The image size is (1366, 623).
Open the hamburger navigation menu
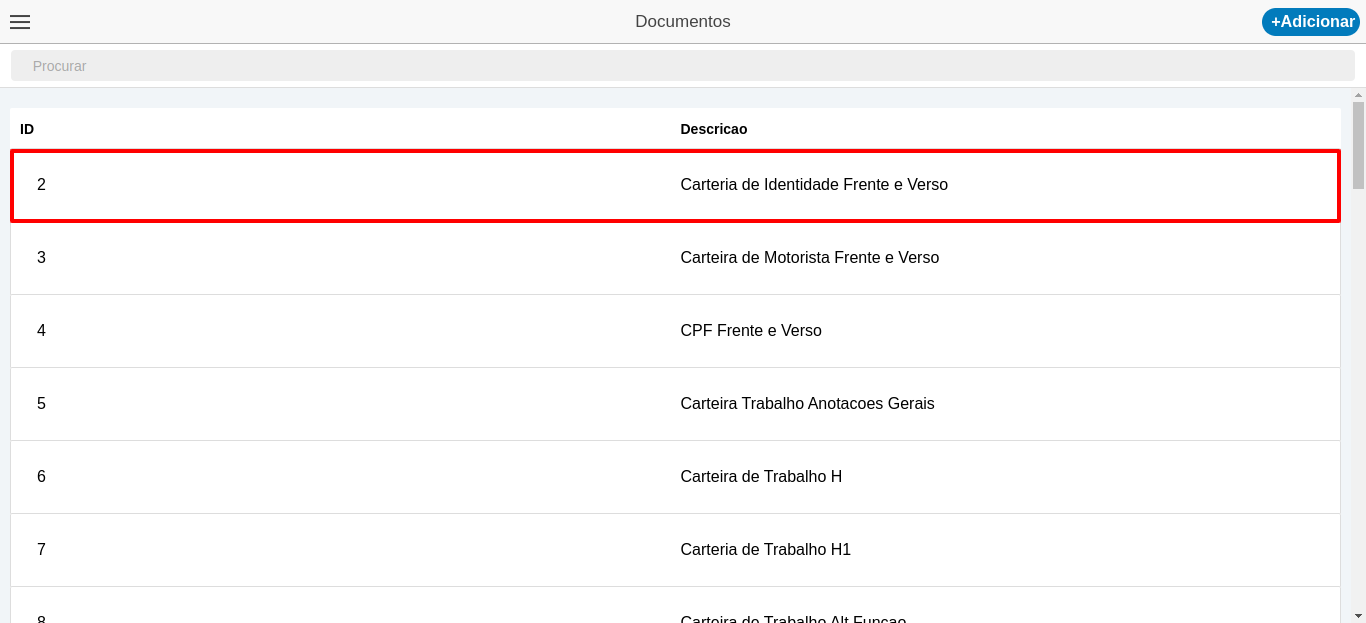point(20,22)
